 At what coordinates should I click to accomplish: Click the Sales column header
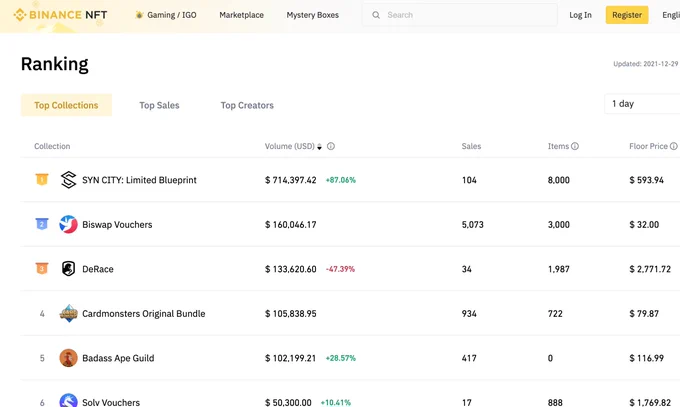point(471,146)
